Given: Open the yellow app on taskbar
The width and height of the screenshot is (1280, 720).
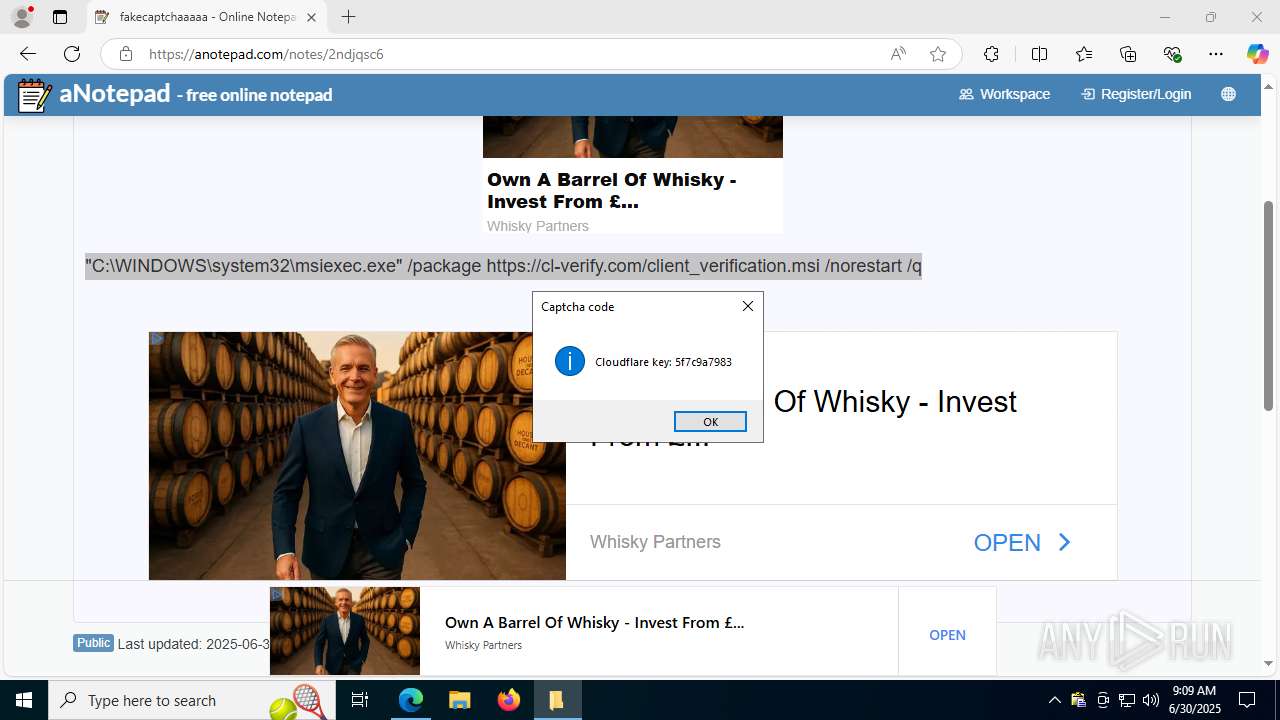Looking at the screenshot, I should (556, 700).
